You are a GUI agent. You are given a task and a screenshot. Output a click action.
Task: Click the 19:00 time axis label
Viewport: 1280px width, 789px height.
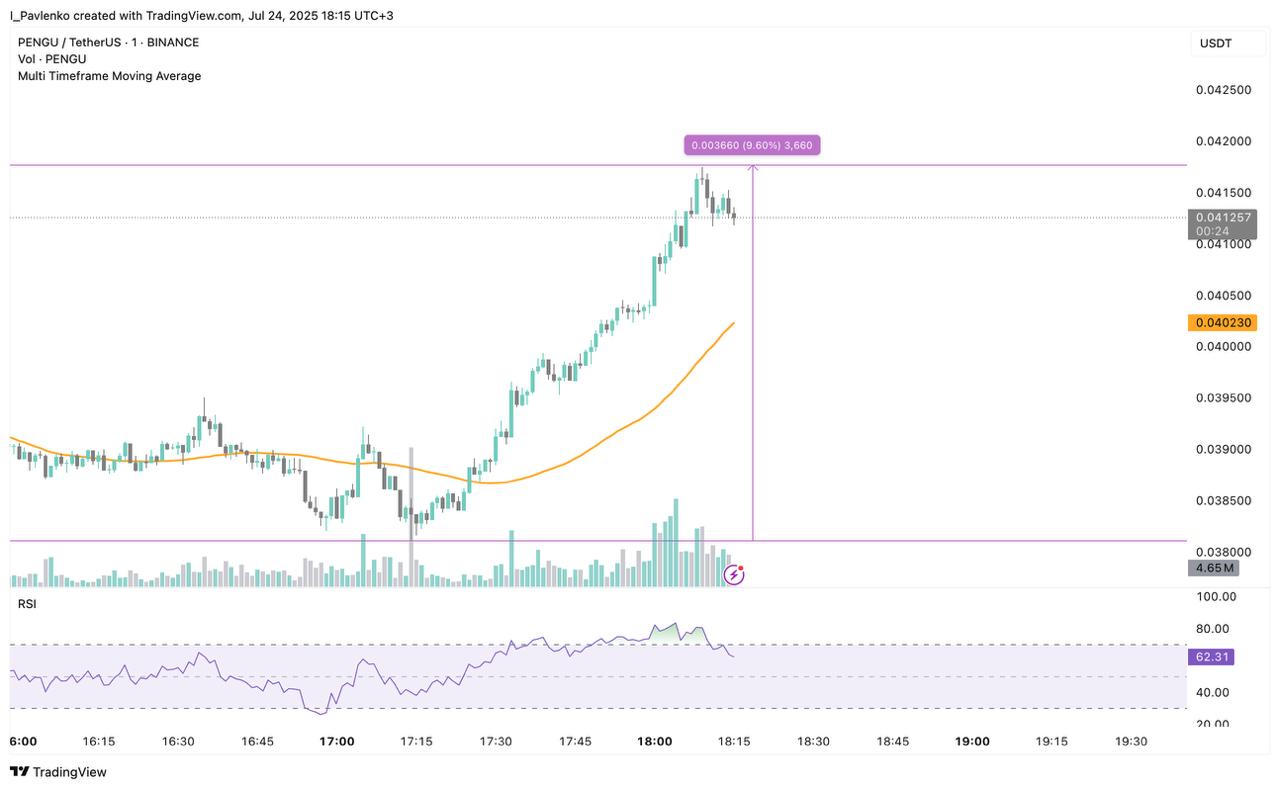pyautogui.click(x=972, y=741)
